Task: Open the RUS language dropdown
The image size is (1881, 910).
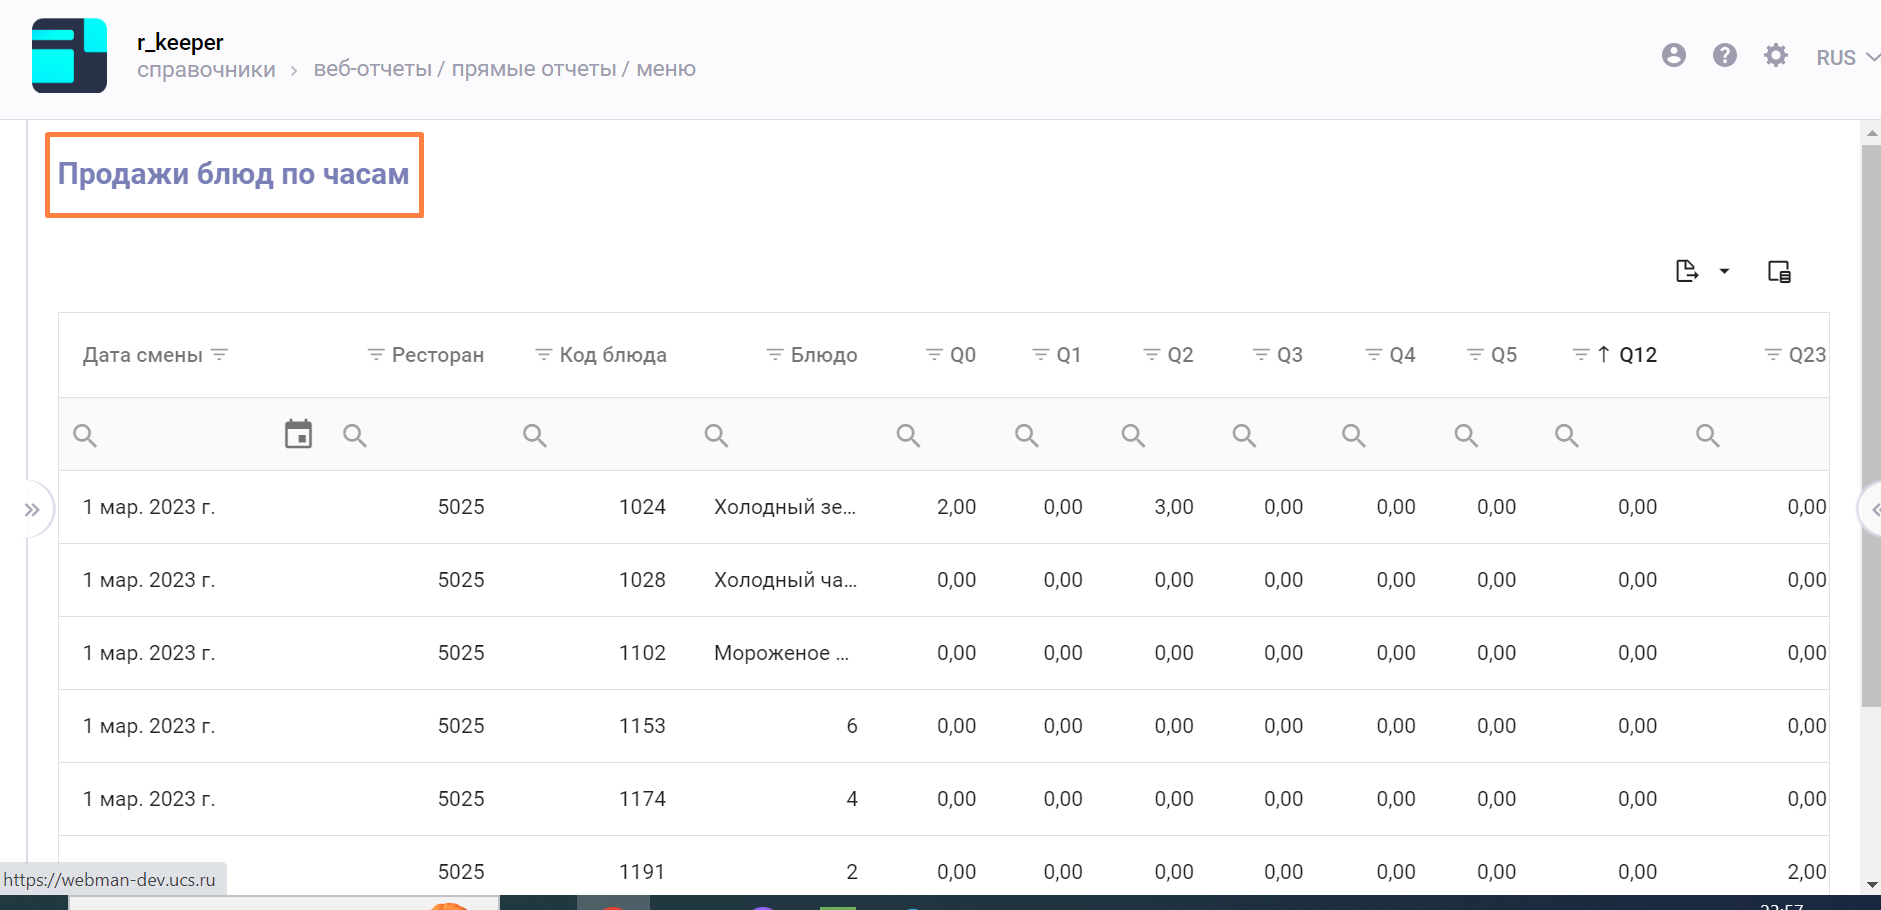Action: [1846, 58]
